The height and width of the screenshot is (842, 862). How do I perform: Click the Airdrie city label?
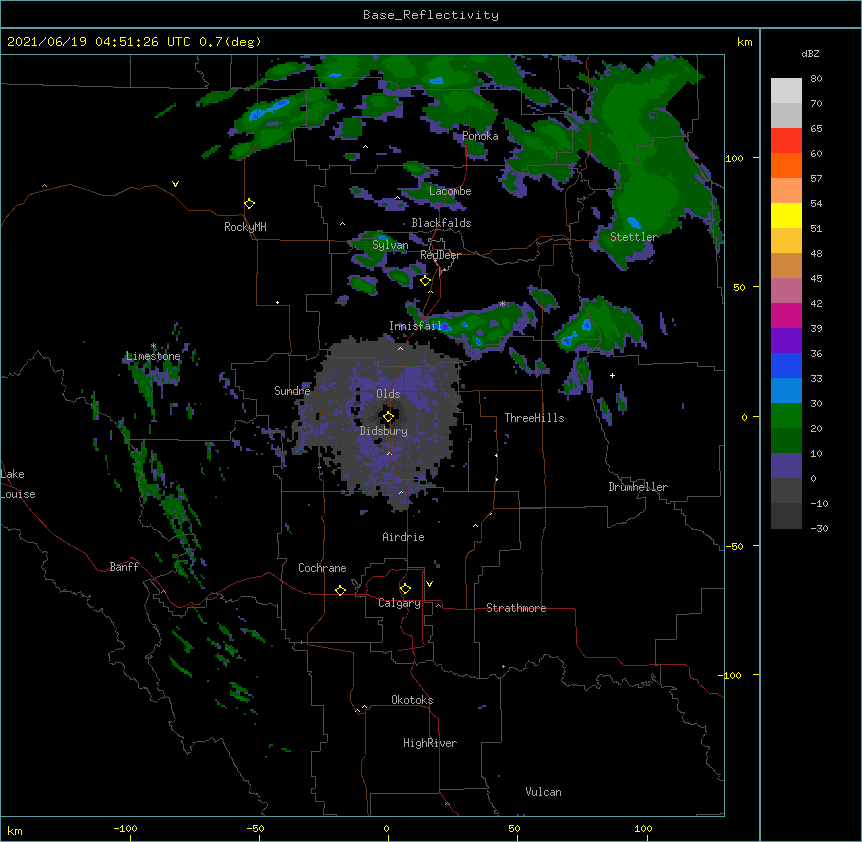pos(404,537)
